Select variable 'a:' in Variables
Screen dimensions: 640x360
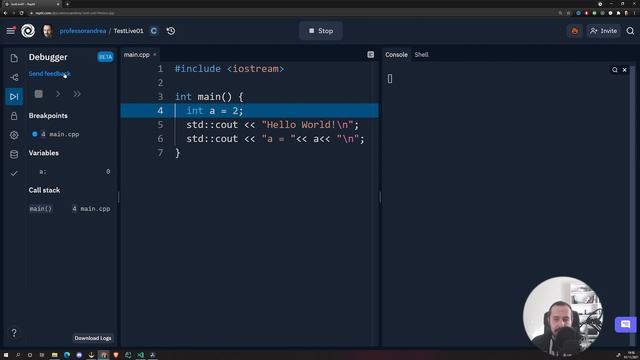pos(43,171)
